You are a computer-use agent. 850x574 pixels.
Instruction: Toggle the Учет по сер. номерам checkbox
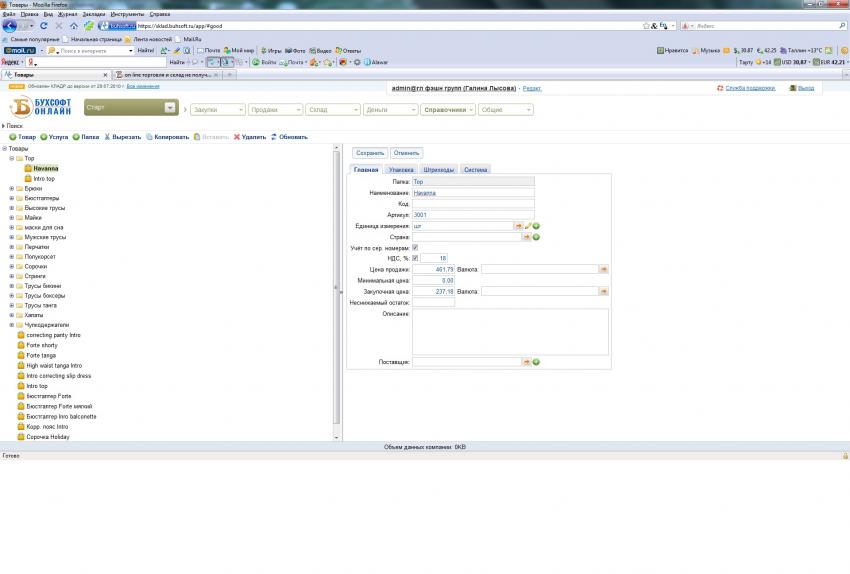tap(416, 248)
